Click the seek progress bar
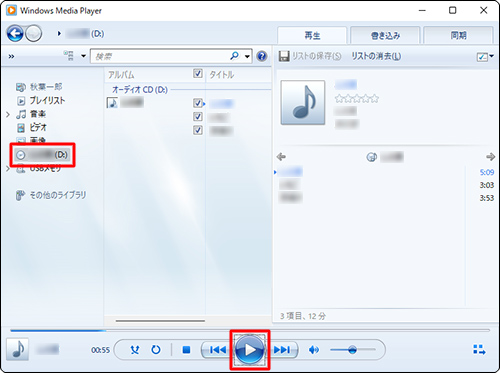Screen dimensions: 500x373 point(250,330)
